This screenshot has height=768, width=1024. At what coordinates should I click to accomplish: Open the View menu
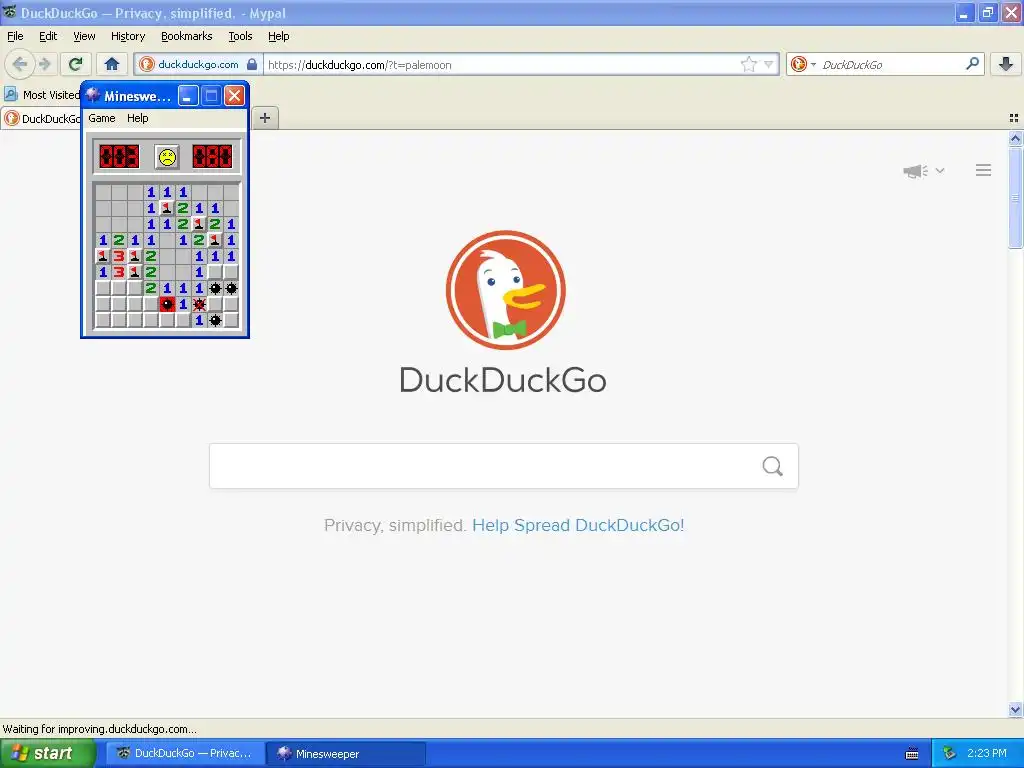(84, 36)
